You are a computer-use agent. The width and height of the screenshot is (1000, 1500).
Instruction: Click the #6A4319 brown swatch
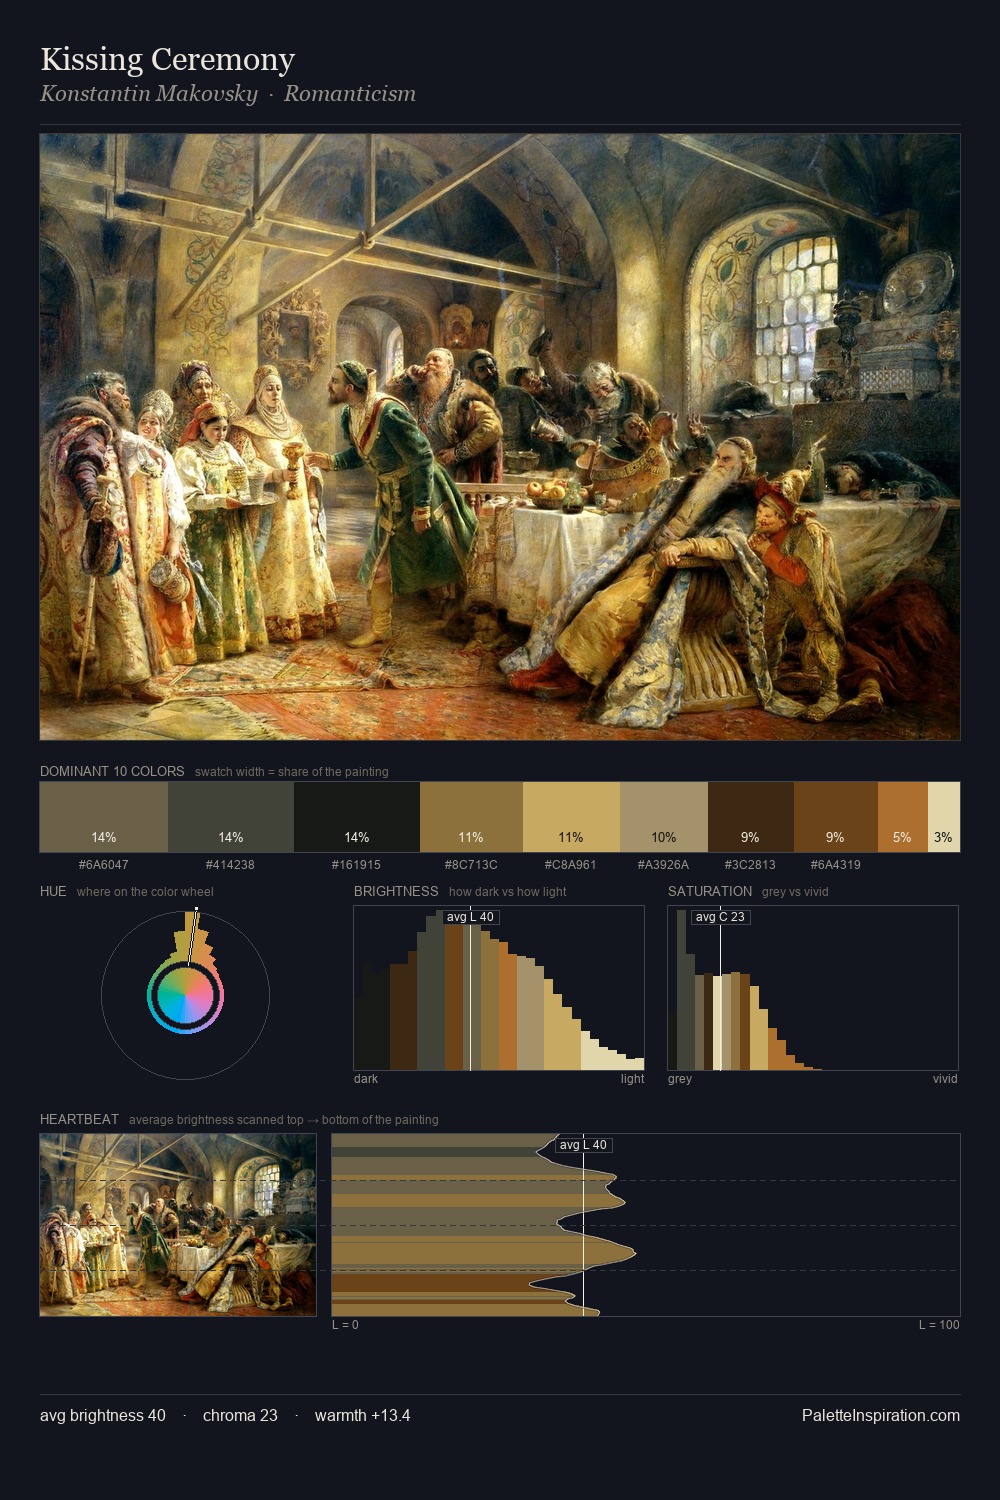point(836,817)
